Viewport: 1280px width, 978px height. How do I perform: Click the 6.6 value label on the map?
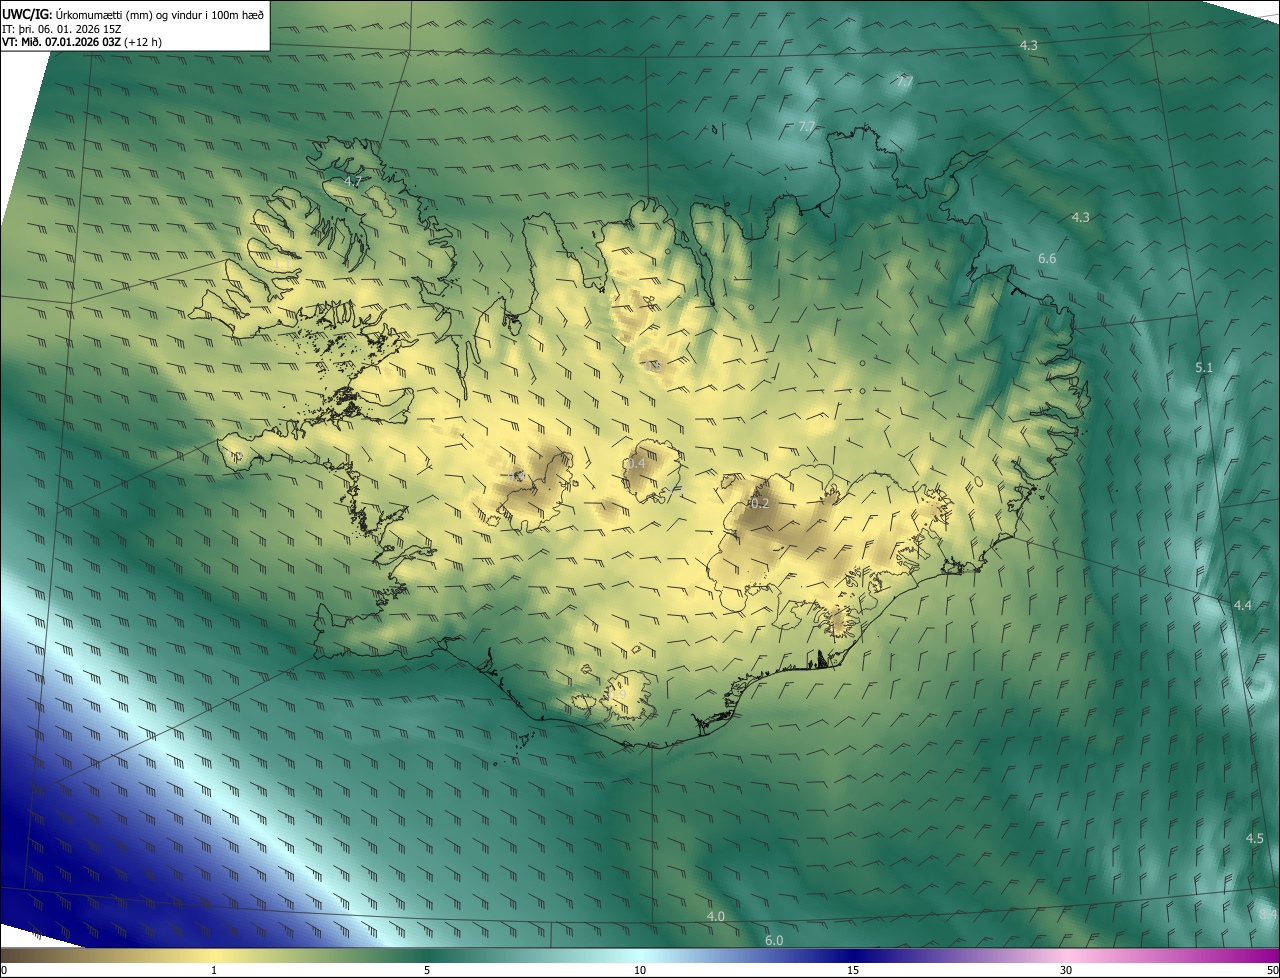tap(1047, 259)
